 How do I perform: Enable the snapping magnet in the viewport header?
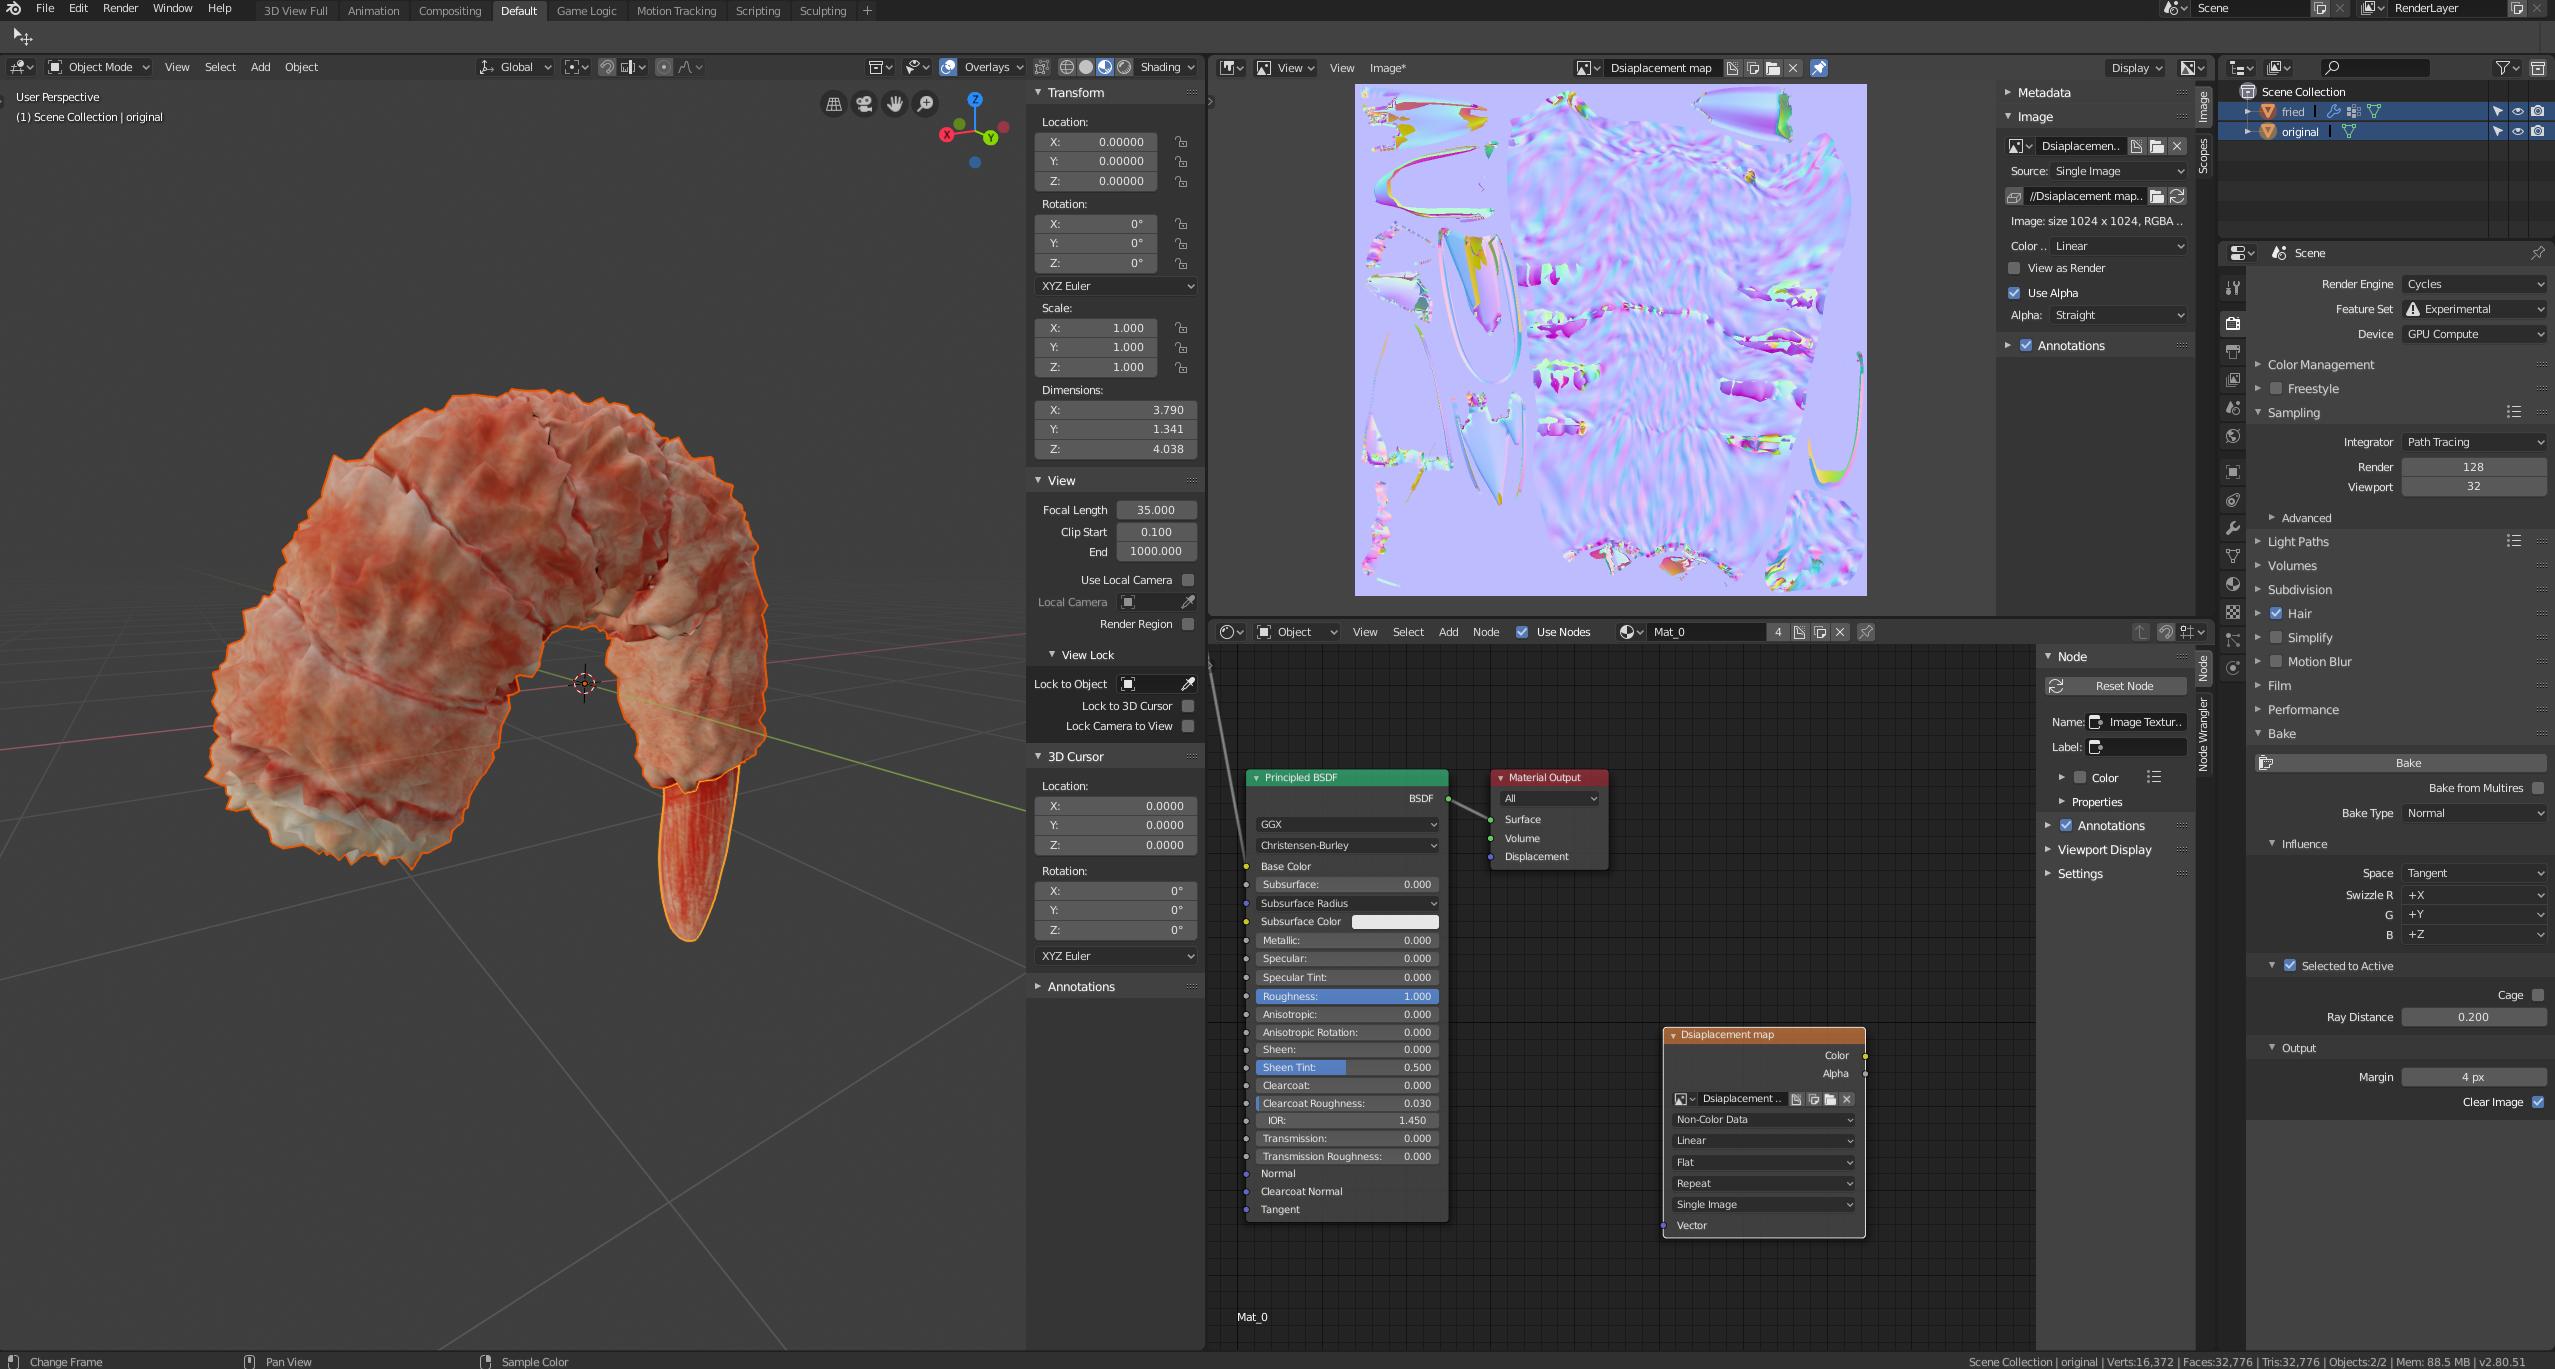tap(607, 67)
